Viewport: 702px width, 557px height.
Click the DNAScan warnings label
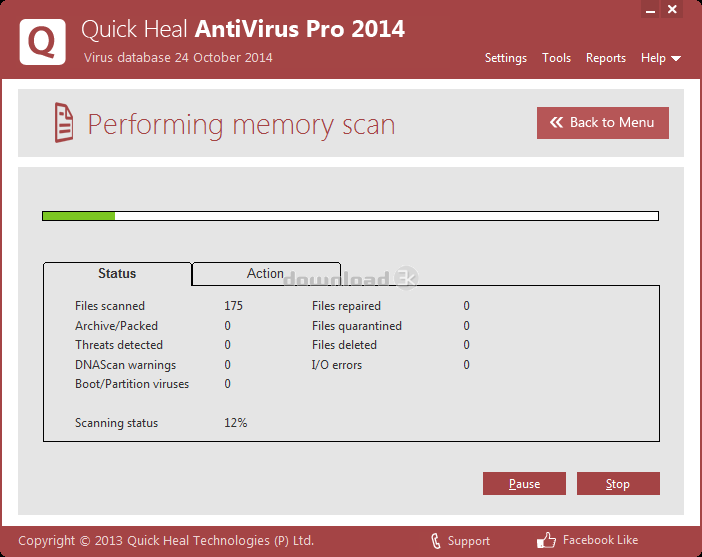click(x=125, y=365)
